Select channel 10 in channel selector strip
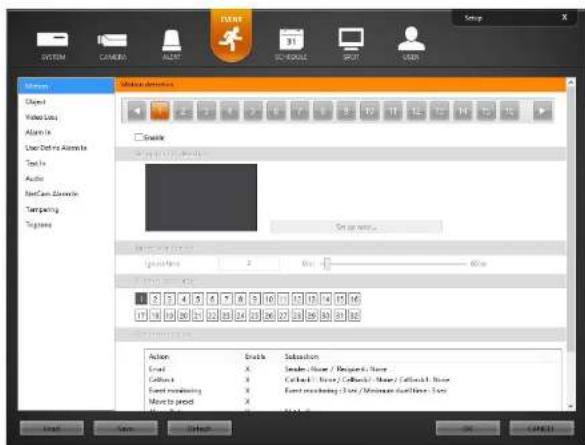Viewport: 585px width, 445px height. 369,111
